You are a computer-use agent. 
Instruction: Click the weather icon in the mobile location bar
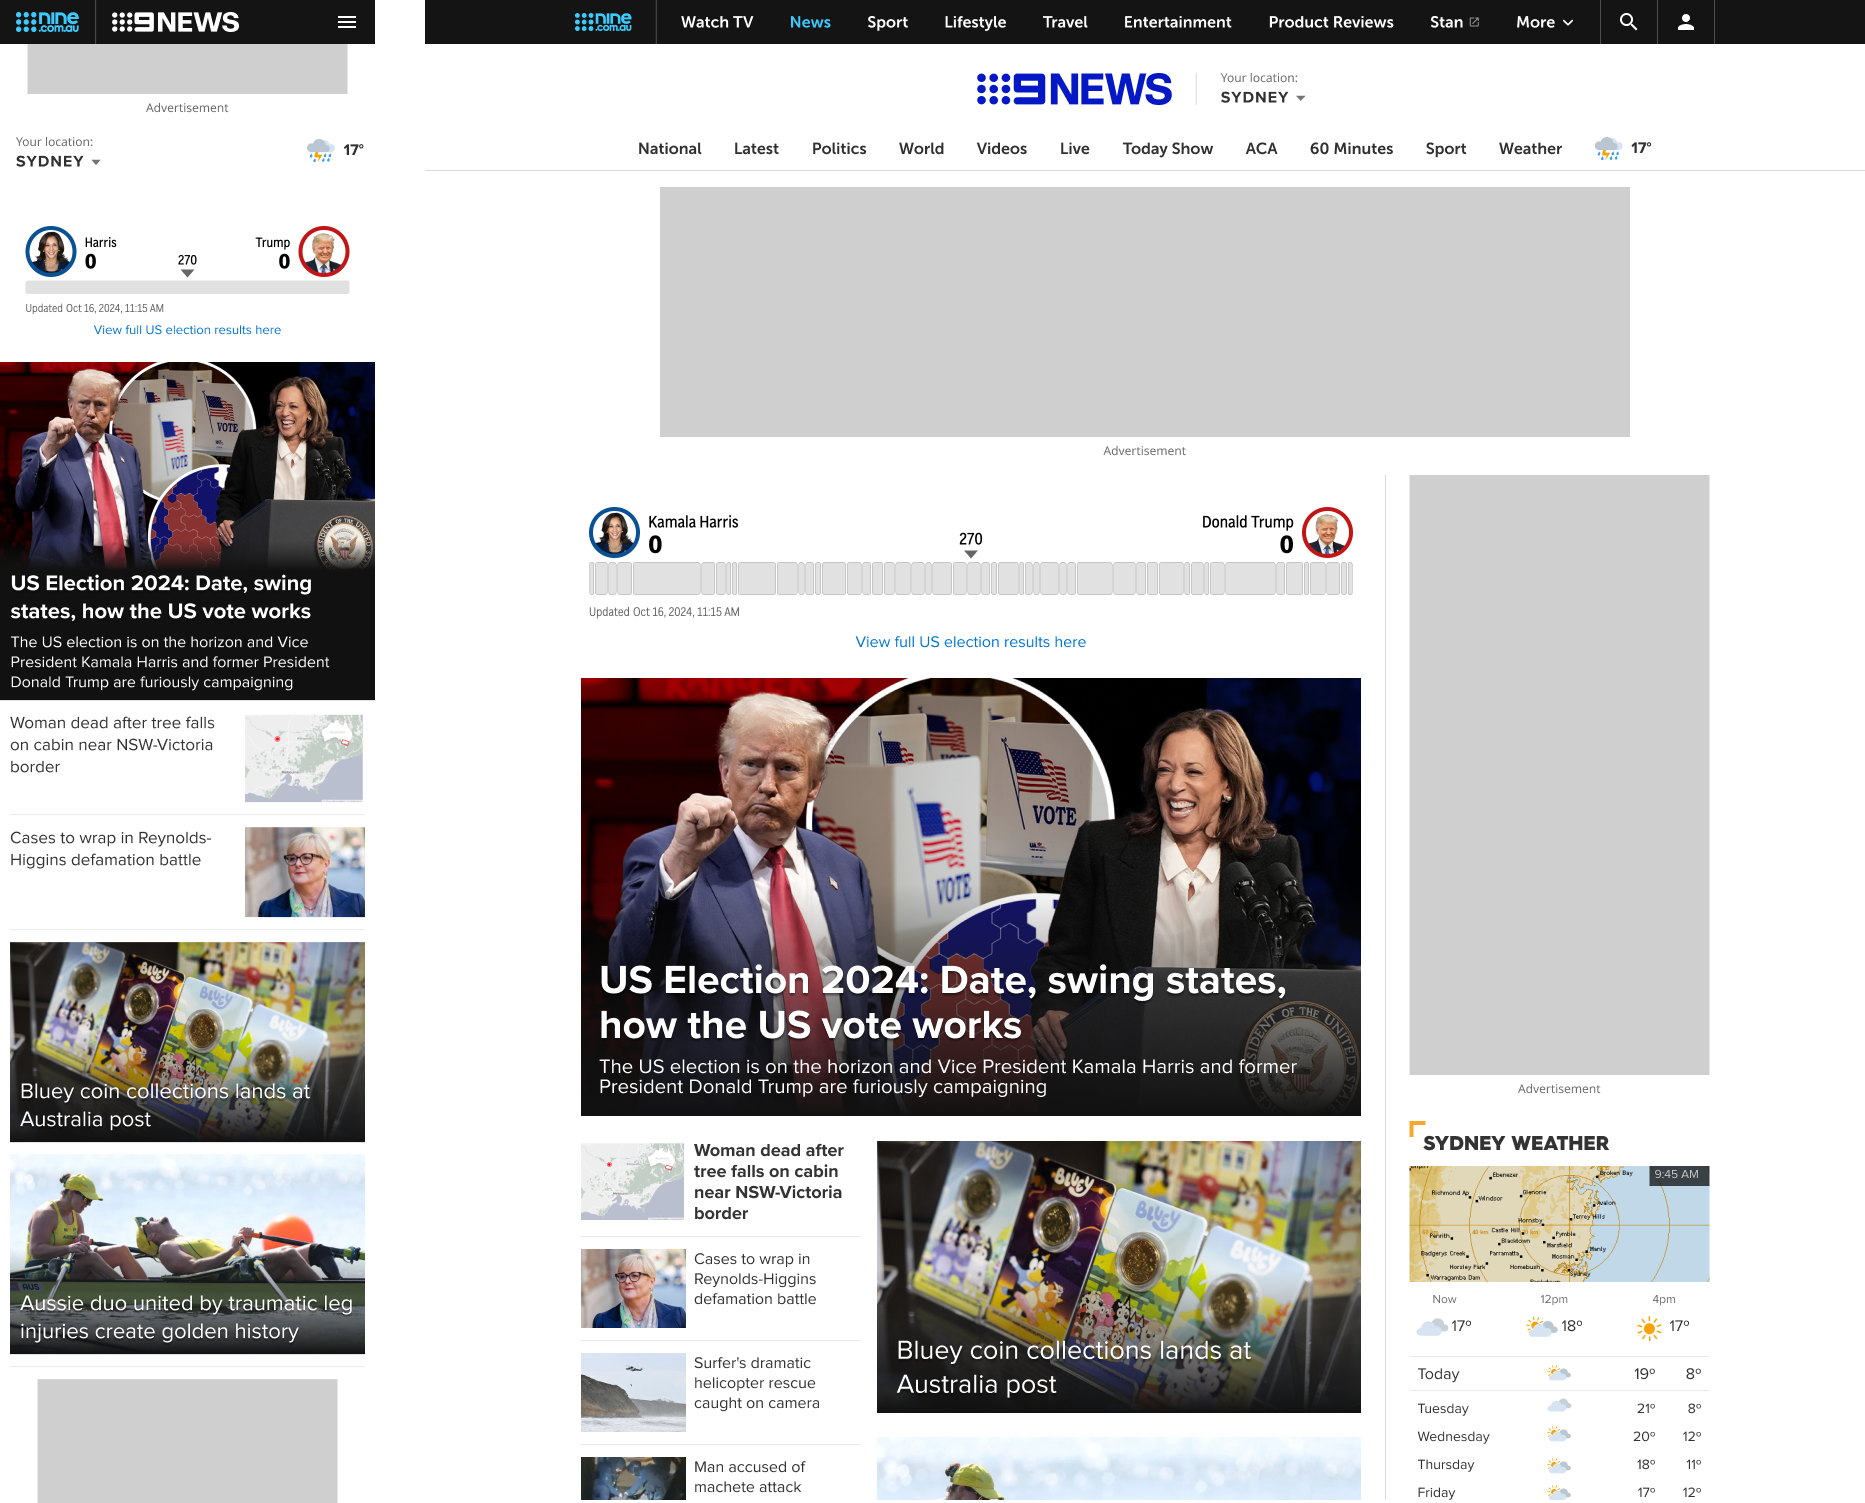pyautogui.click(x=321, y=150)
